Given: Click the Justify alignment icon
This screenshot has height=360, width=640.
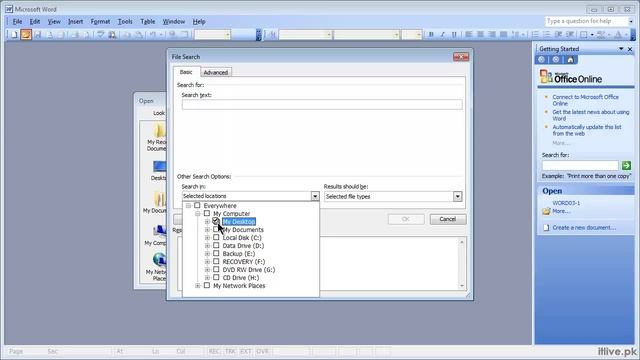Looking at the screenshot, I should [x=503, y=35].
